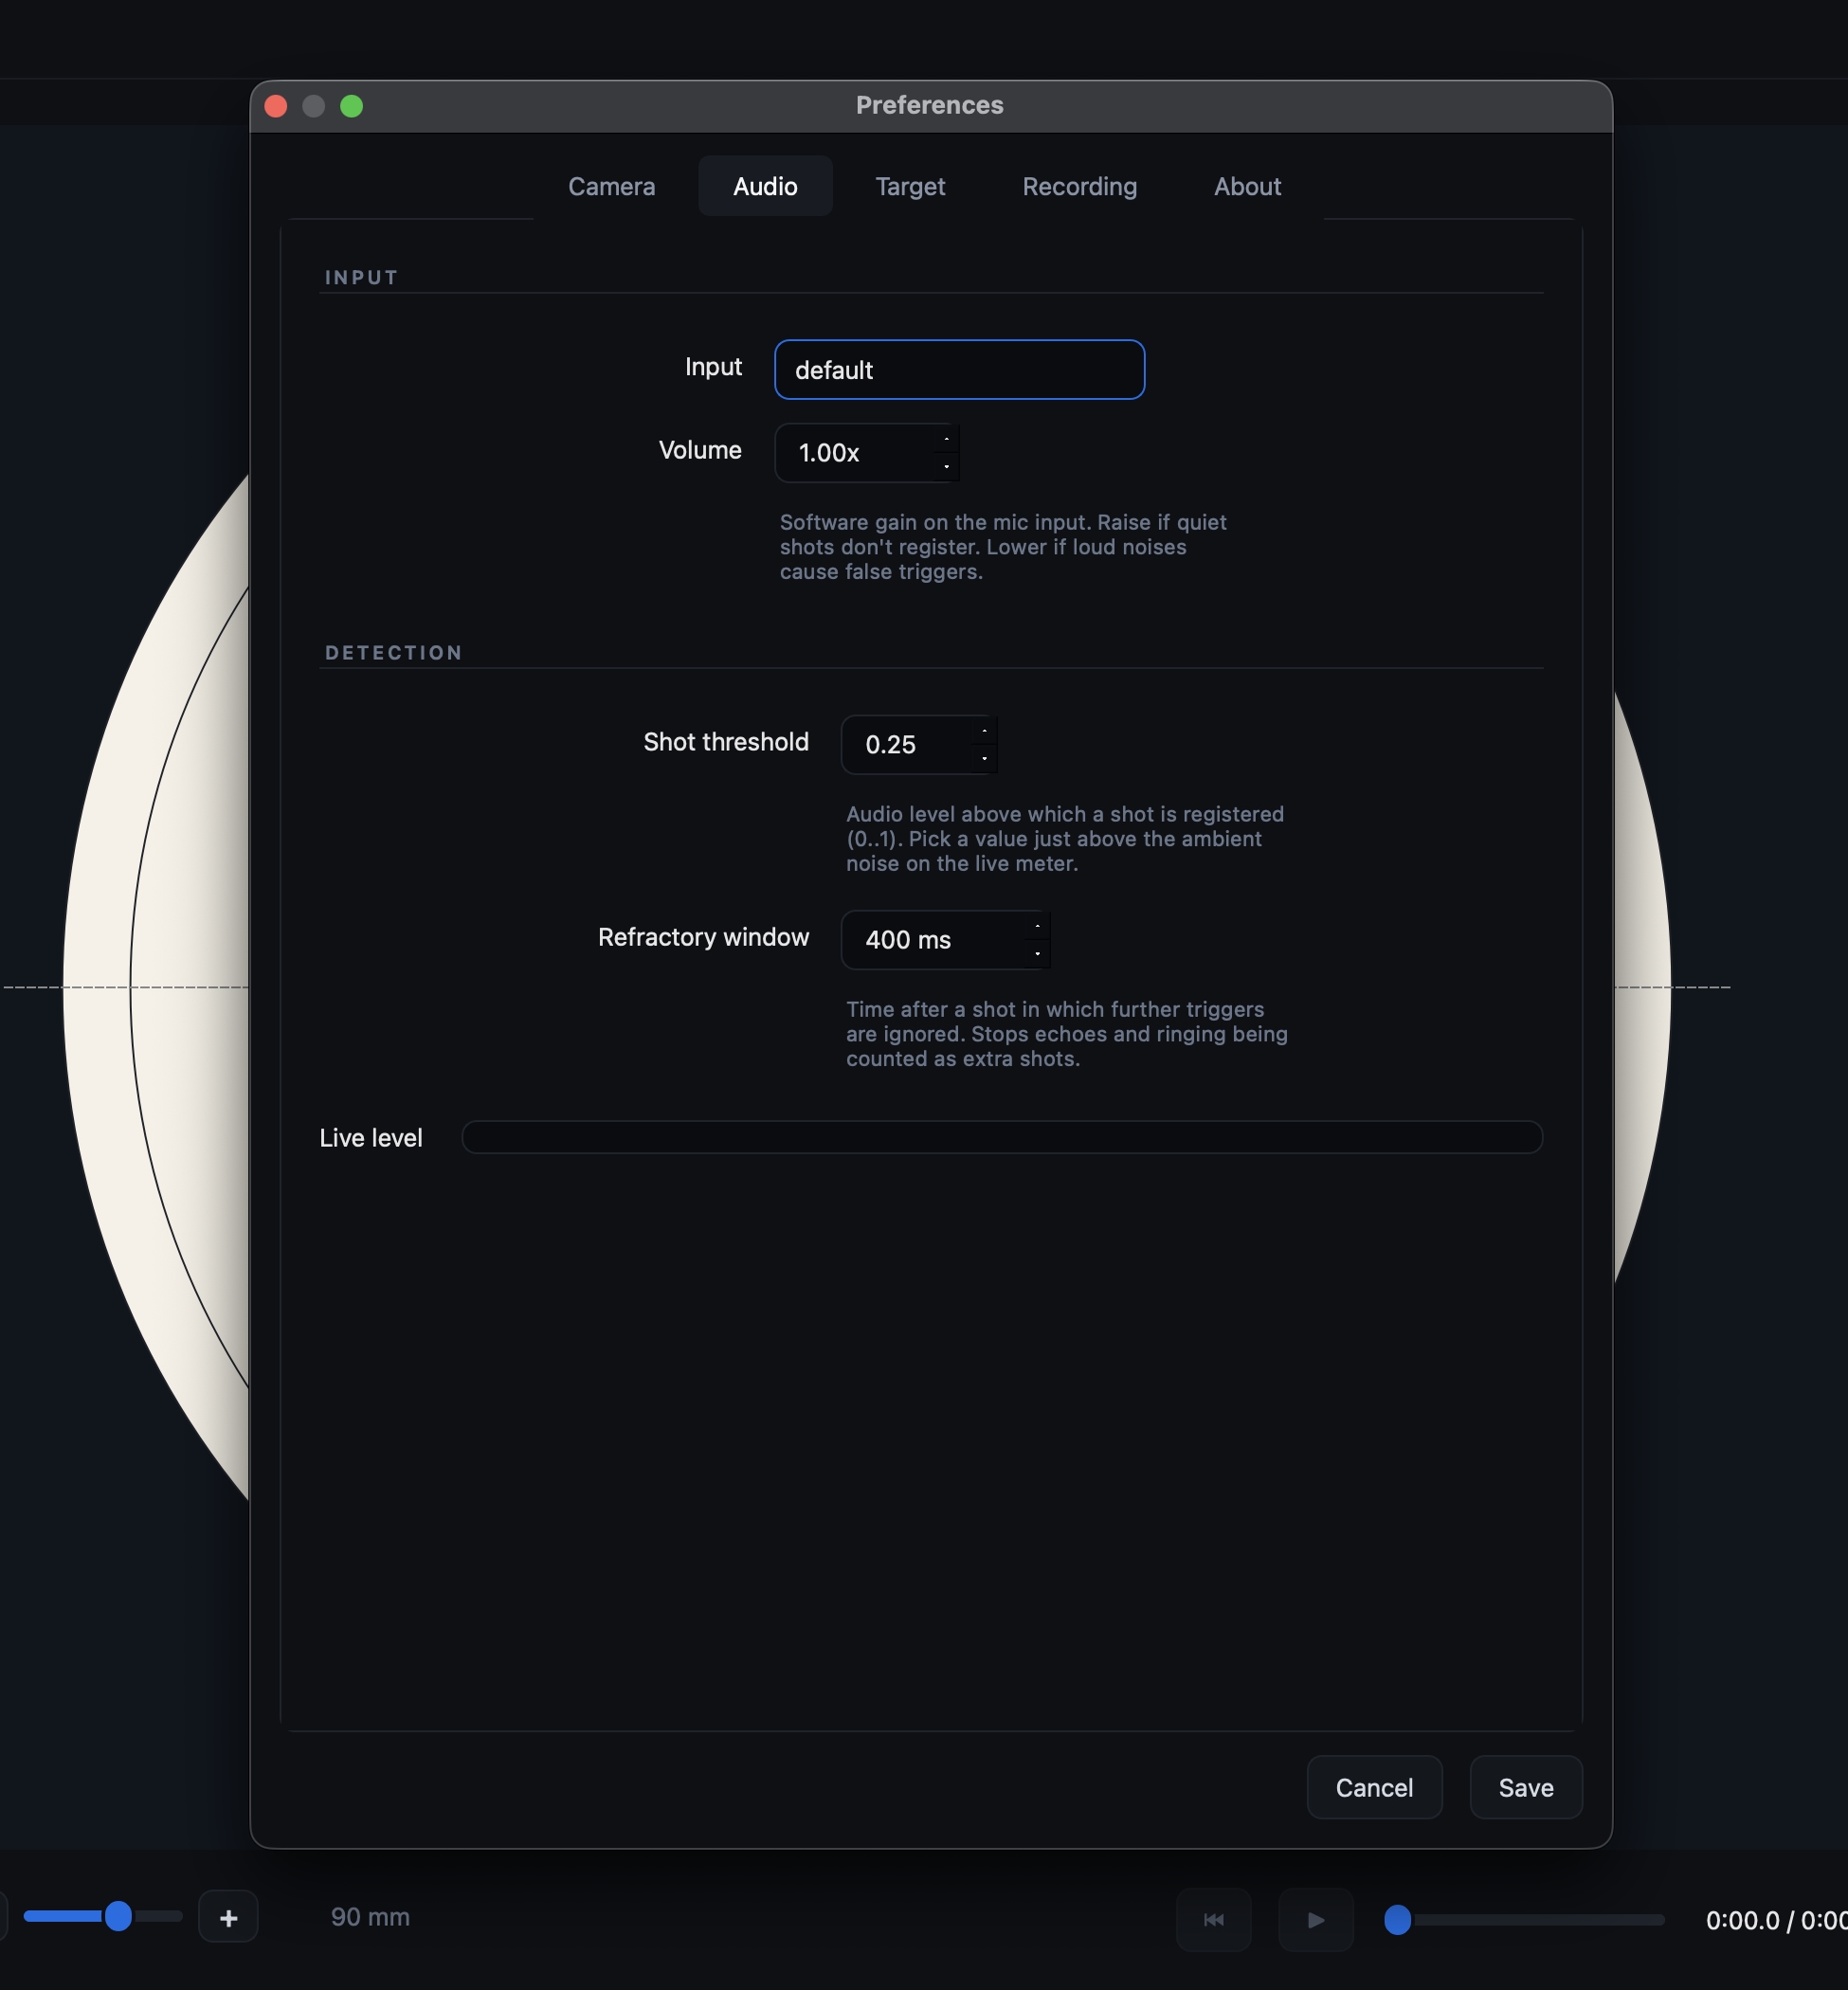Click the Live level label
The image size is (1848, 1990).
tap(371, 1138)
